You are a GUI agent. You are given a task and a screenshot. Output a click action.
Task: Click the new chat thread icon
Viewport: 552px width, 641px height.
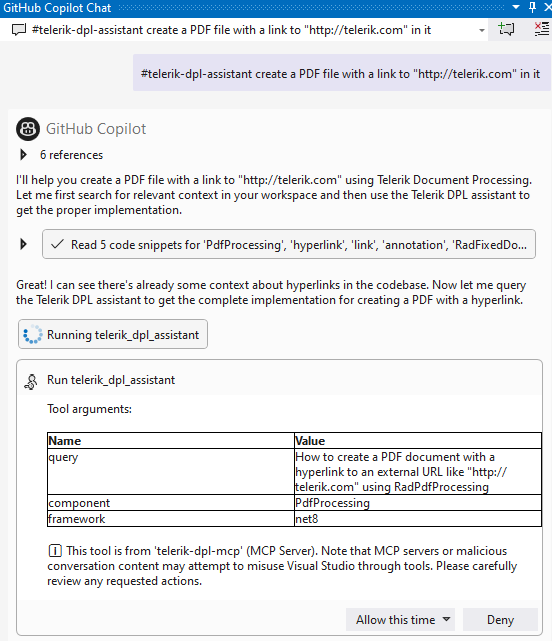(506, 29)
